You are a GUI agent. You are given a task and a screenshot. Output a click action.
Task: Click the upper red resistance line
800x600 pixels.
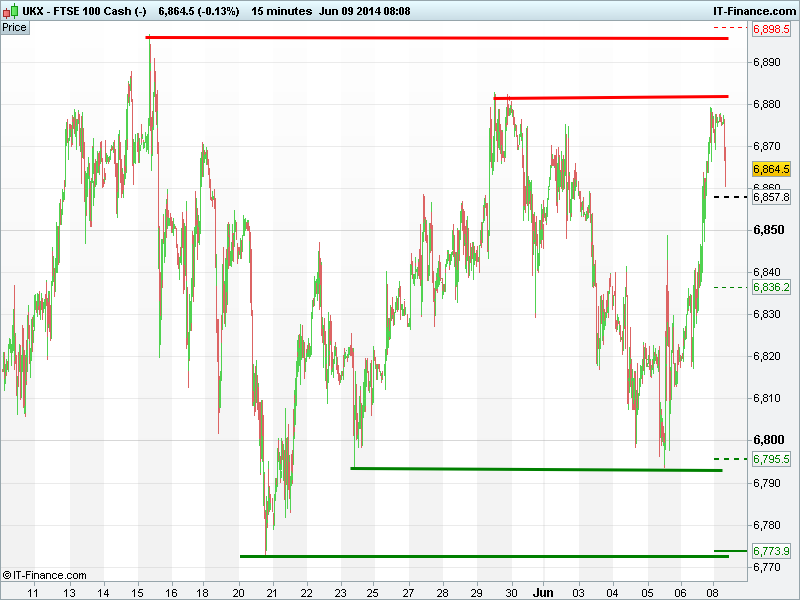pyautogui.click(x=437, y=38)
